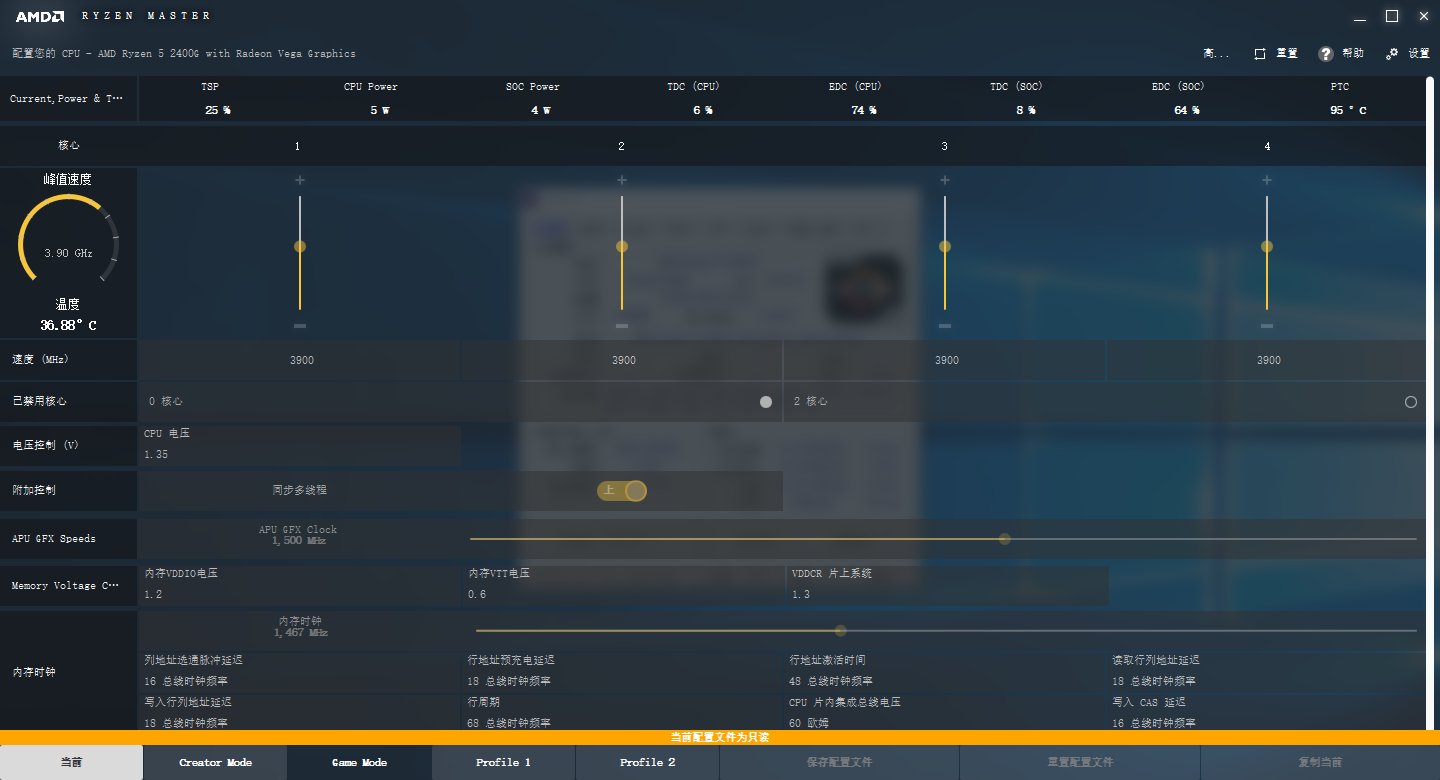The height and width of the screenshot is (780, 1440).
Task: Click the APU GFX Speeds row label
Action: click(53, 539)
